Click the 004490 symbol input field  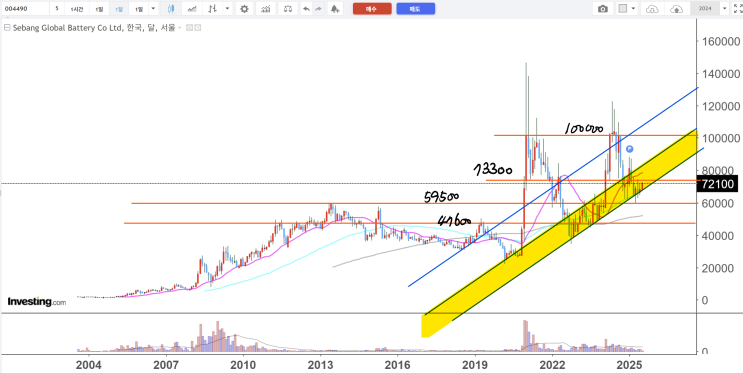click(x=25, y=9)
